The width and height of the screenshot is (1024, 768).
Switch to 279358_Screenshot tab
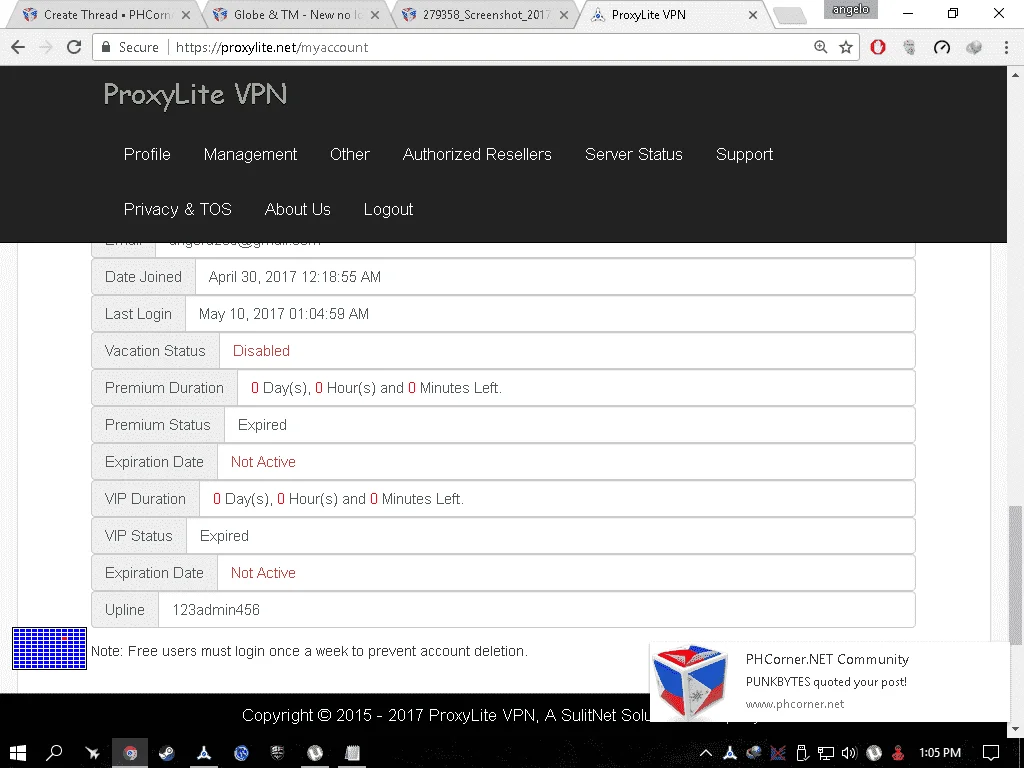[485, 14]
